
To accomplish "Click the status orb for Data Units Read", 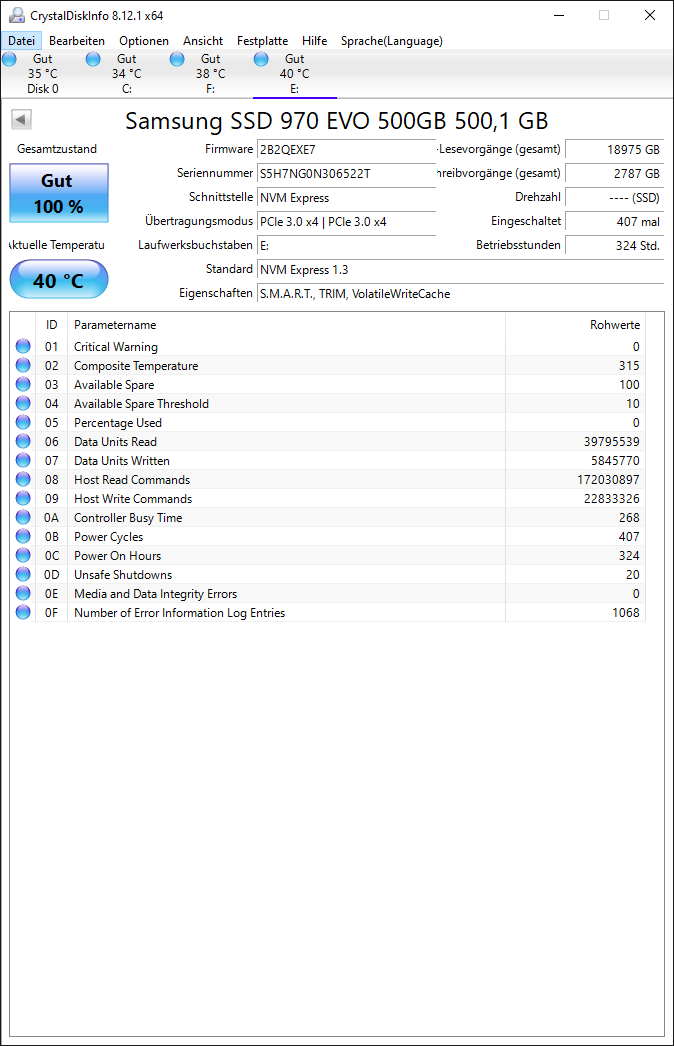I will coord(23,441).
